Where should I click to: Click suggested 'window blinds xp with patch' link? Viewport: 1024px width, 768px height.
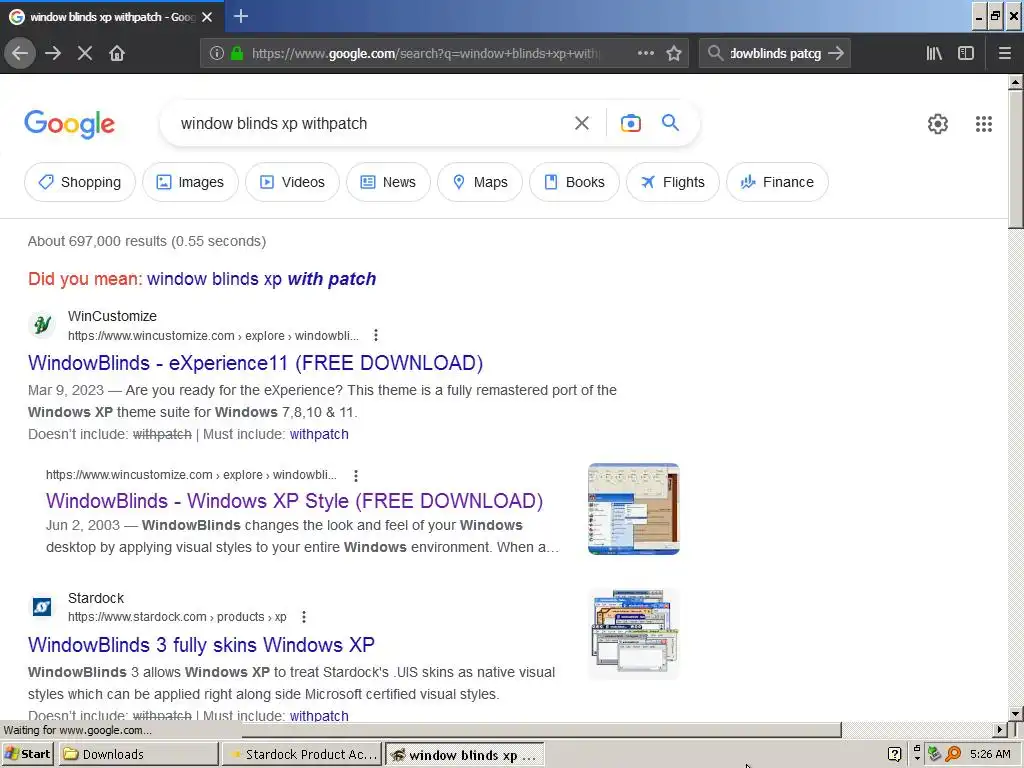point(261,280)
